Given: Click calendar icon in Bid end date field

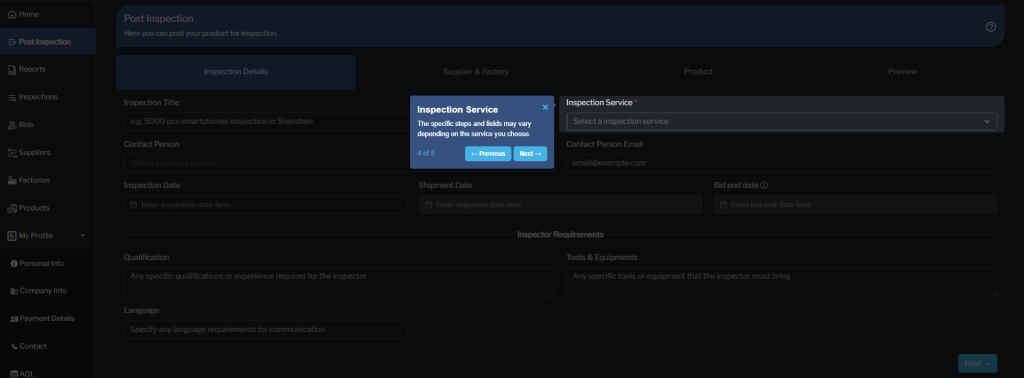Looking at the screenshot, I should click(x=724, y=205).
